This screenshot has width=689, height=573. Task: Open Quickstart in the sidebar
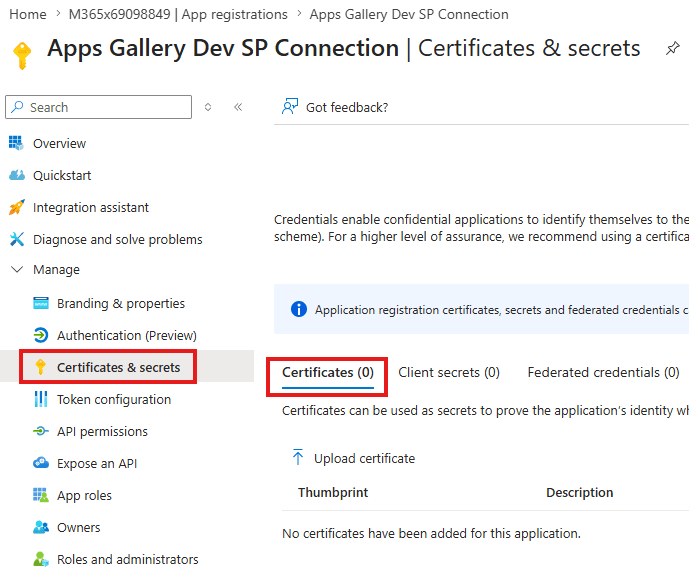pos(62,175)
